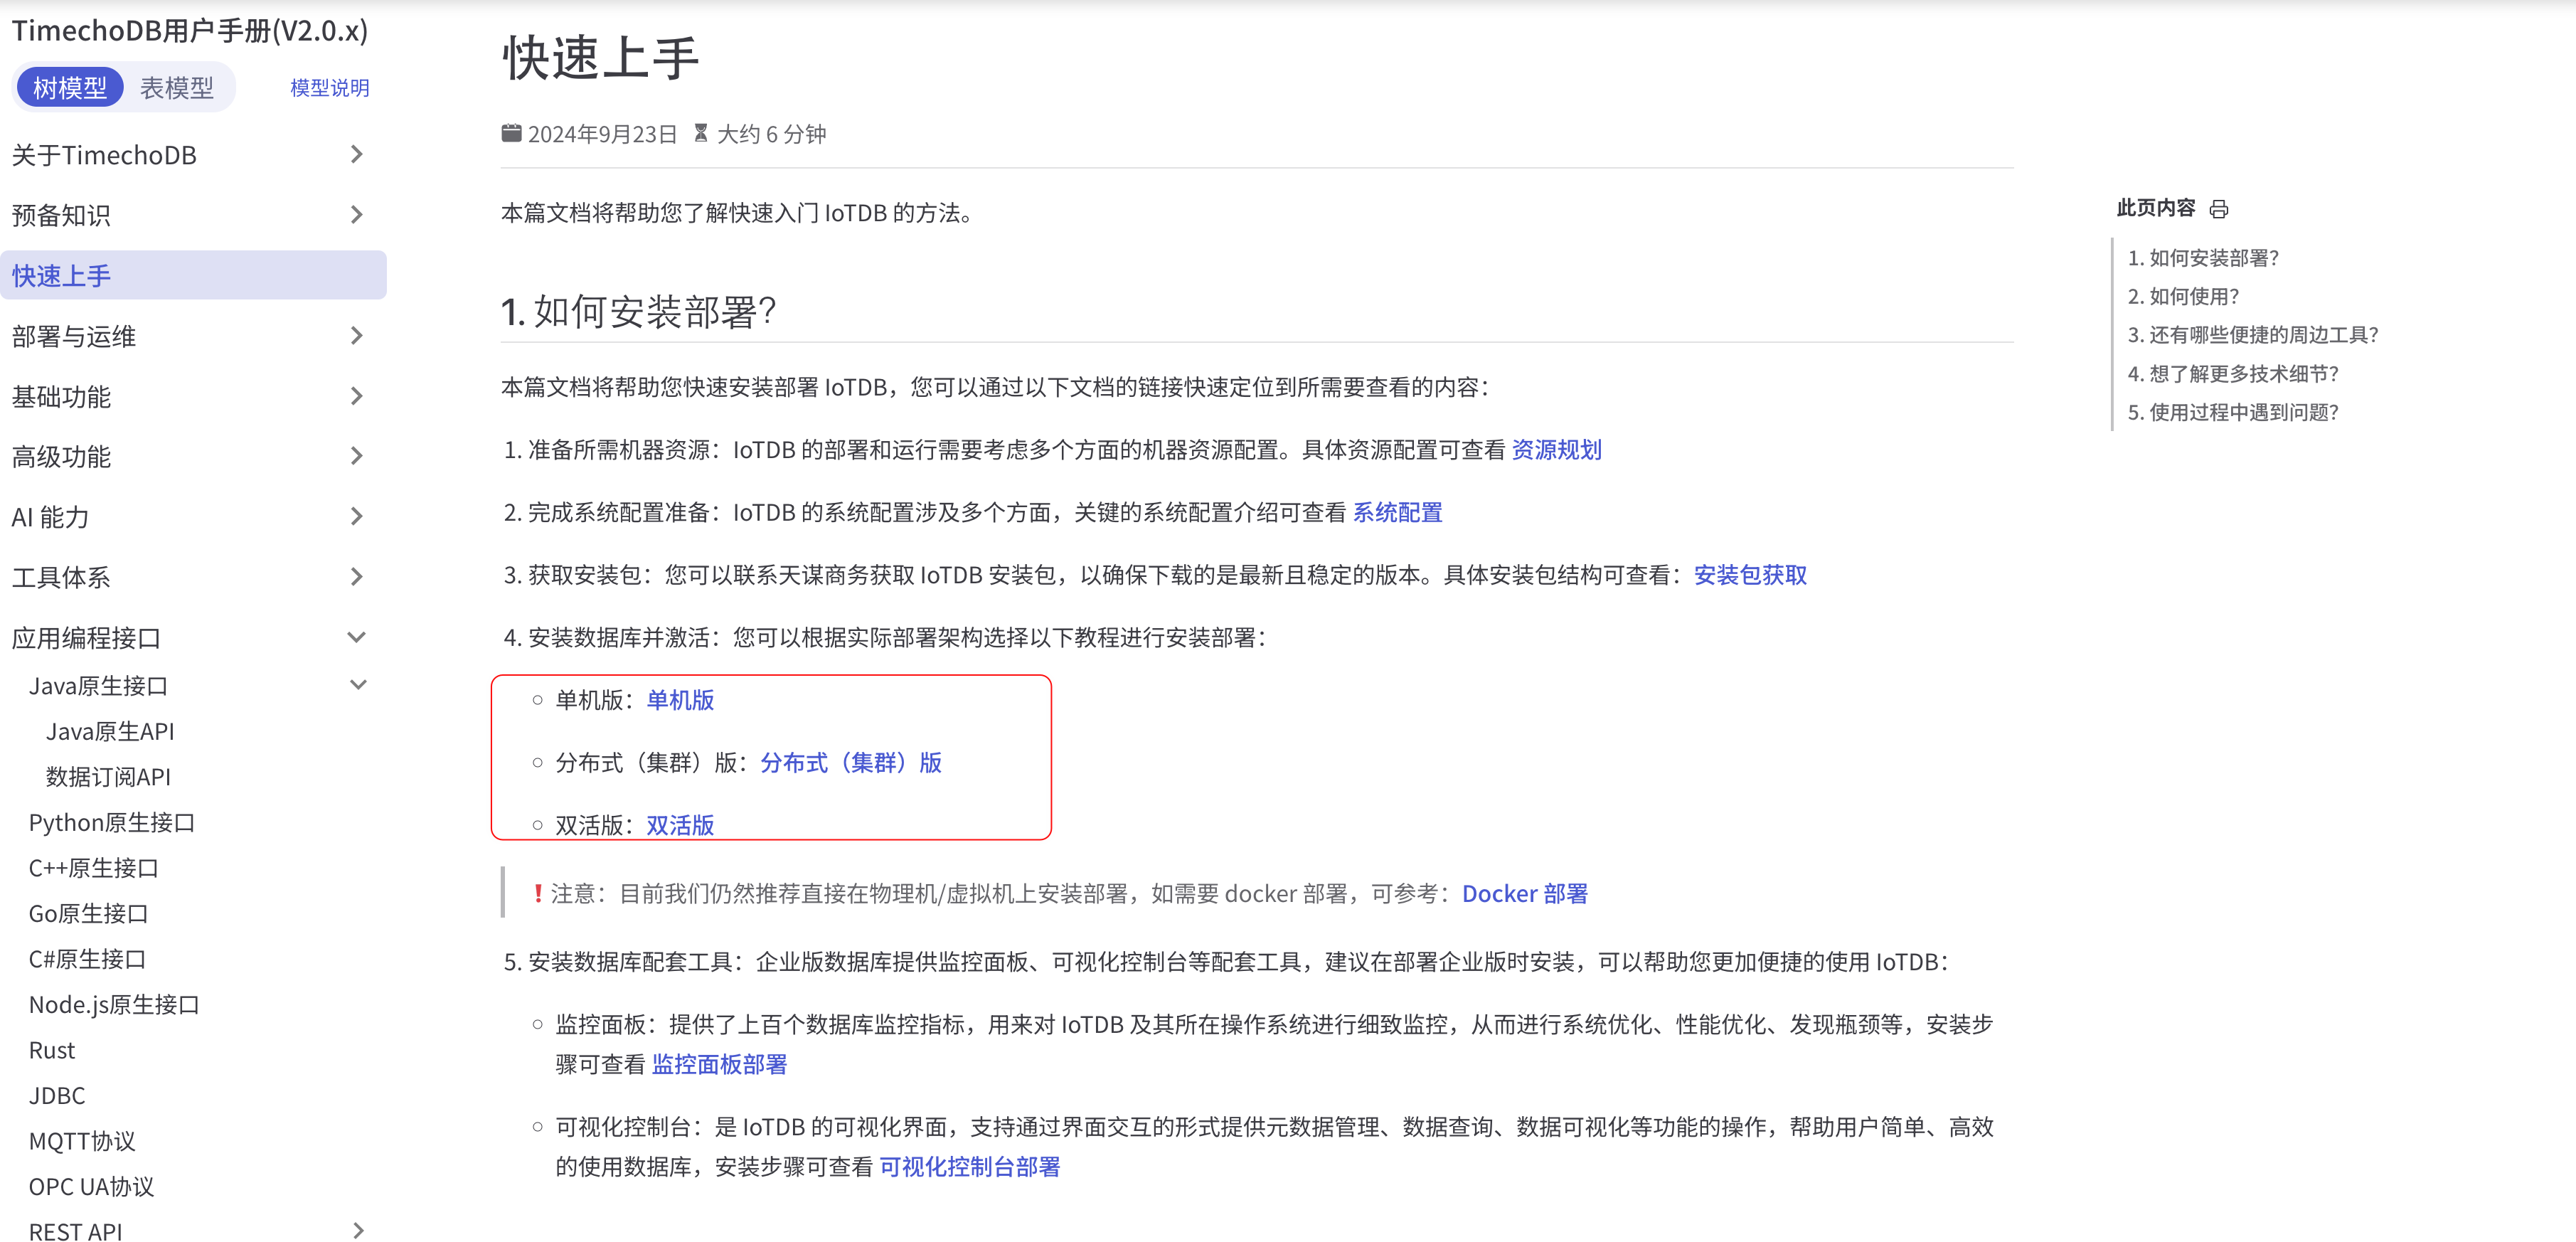Viewport: 2576px width, 1242px height.
Task: Jump to '2. 如何使用?' in page outline
Action: click(x=2183, y=296)
